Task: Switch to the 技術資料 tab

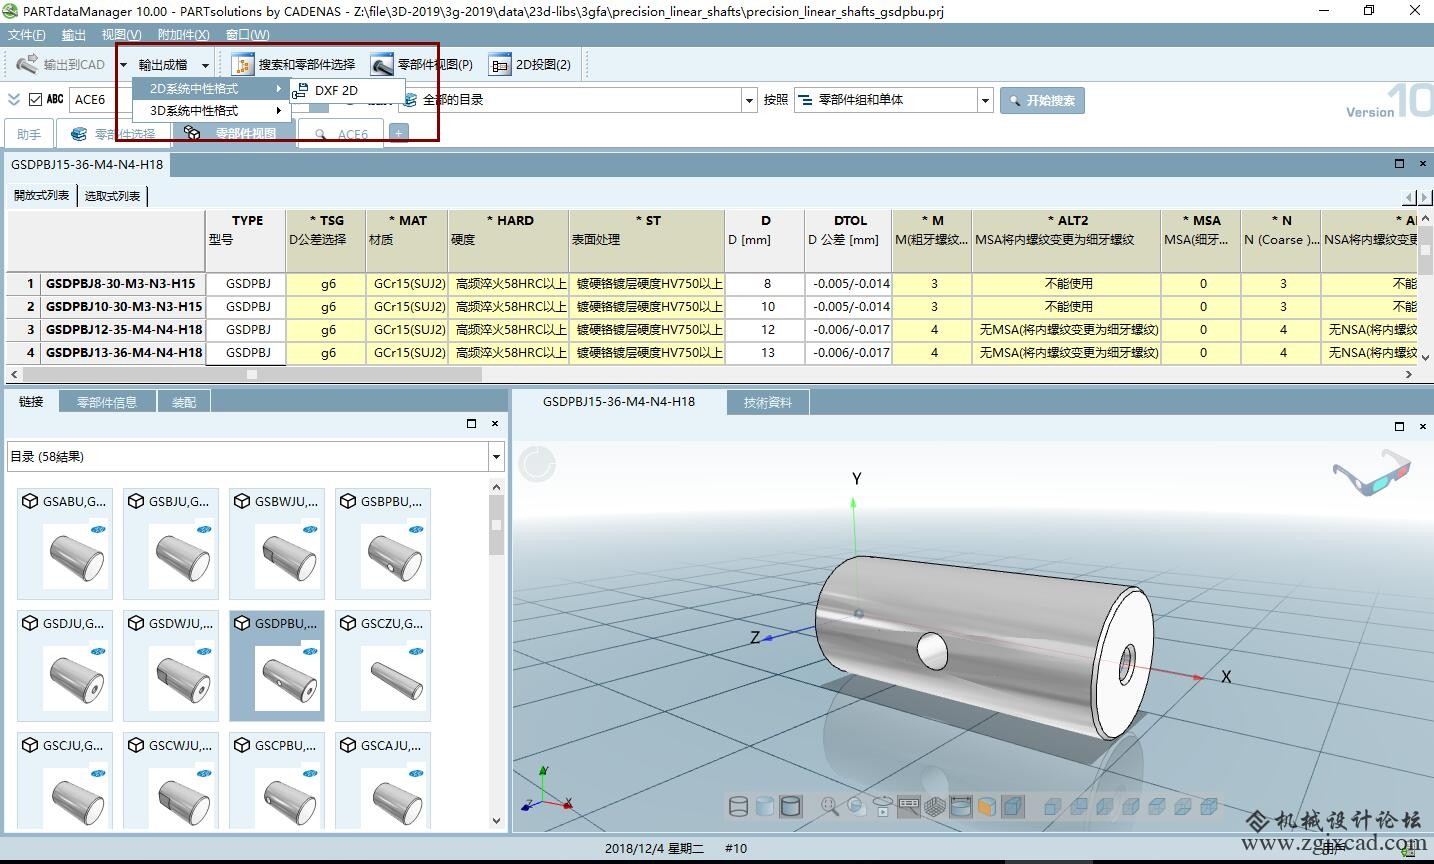Action: click(768, 402)
